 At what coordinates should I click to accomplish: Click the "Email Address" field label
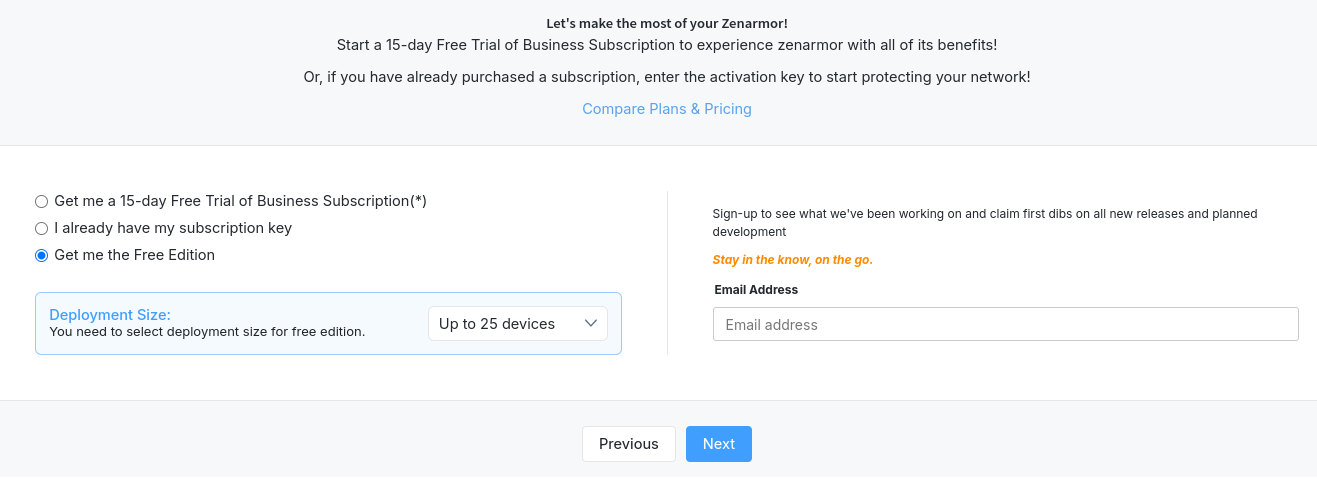[x=756, y=290]
